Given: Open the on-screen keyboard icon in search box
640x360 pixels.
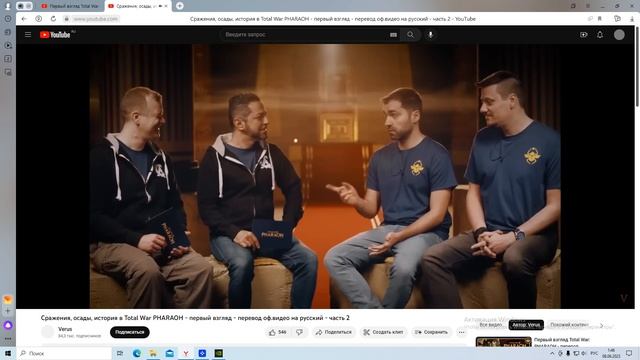Looking at the screenshot, I should pos(393,35).
